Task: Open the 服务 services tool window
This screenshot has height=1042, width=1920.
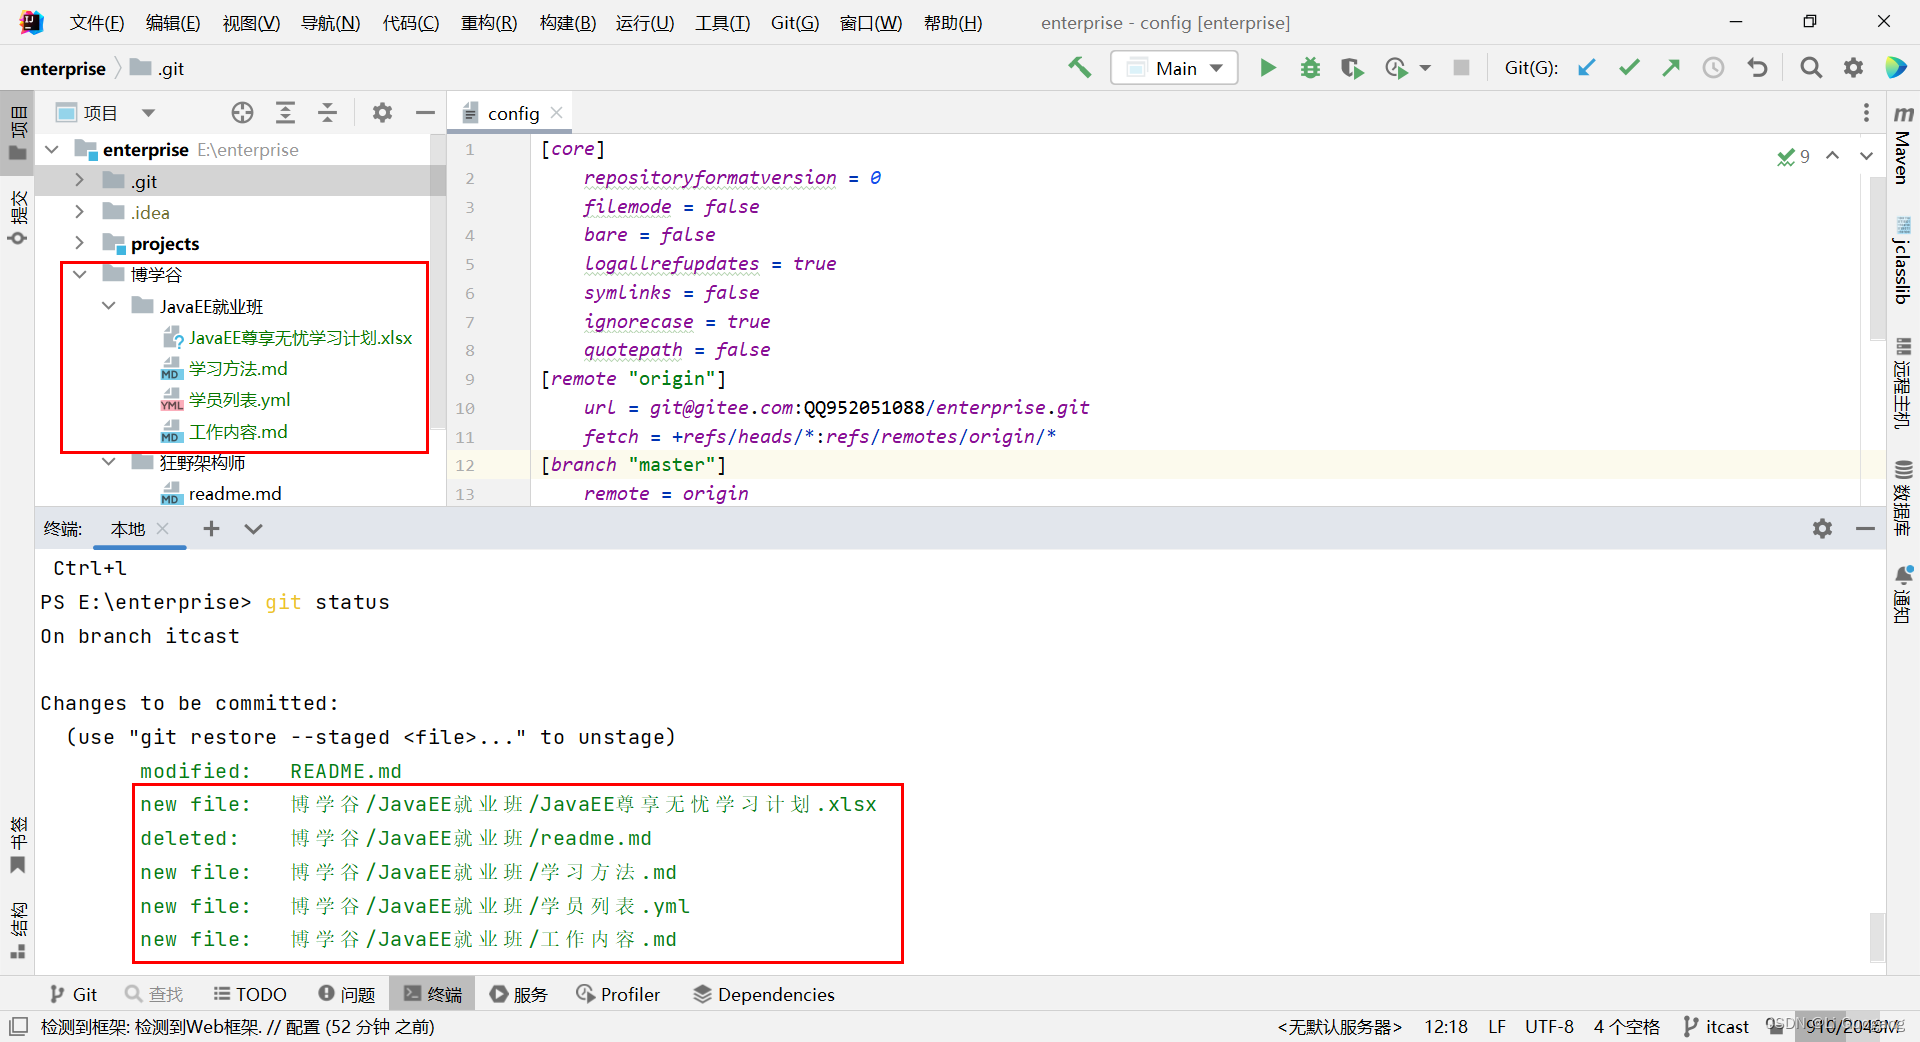Action: coord(519,994)
